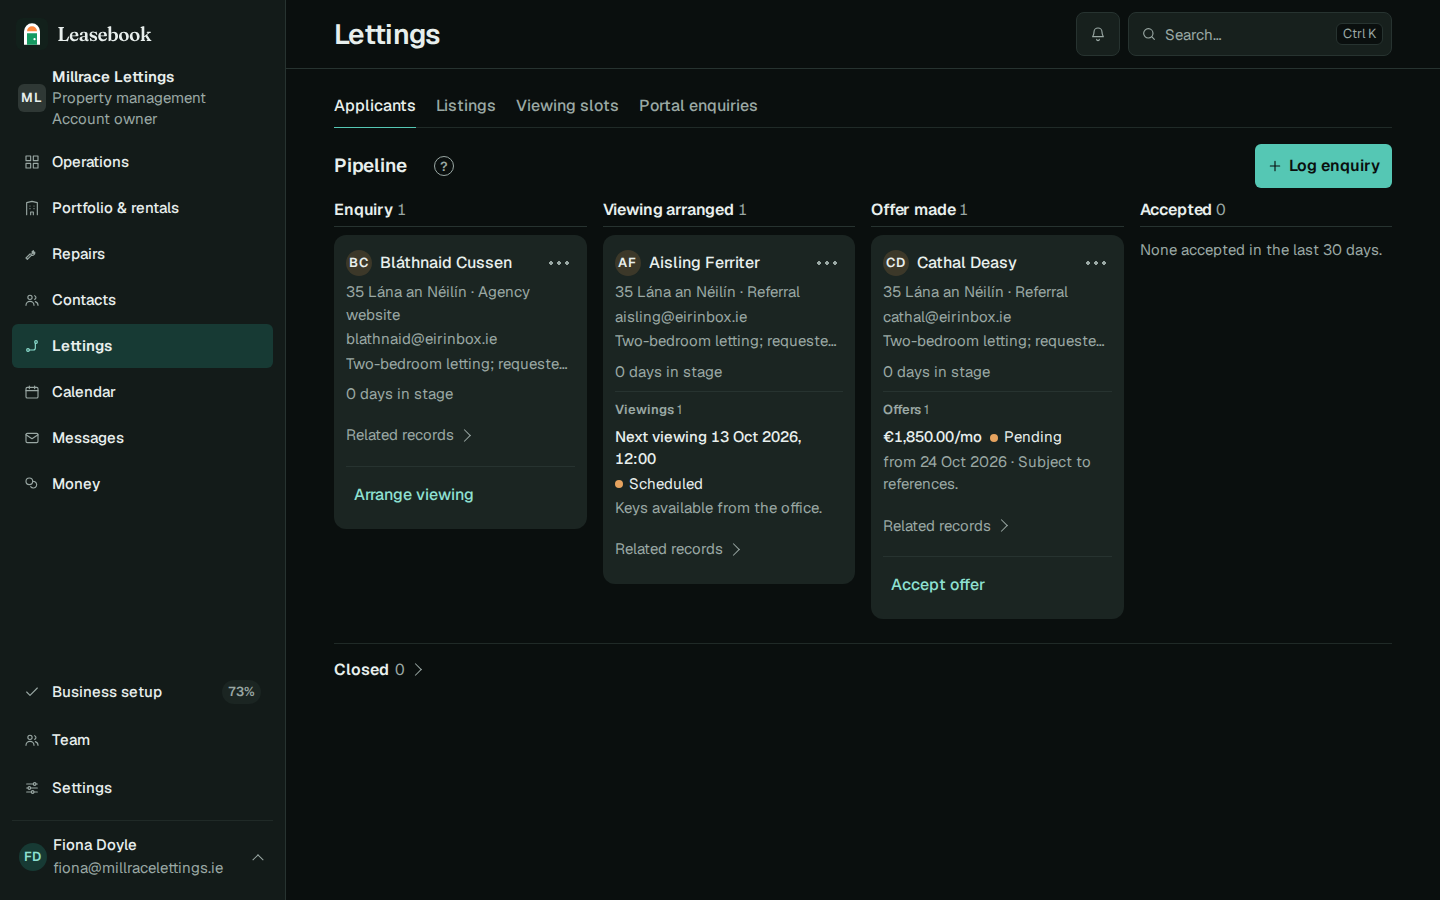
Task: Click the Pipeline help question mark icon
Action: coord(444,166)
